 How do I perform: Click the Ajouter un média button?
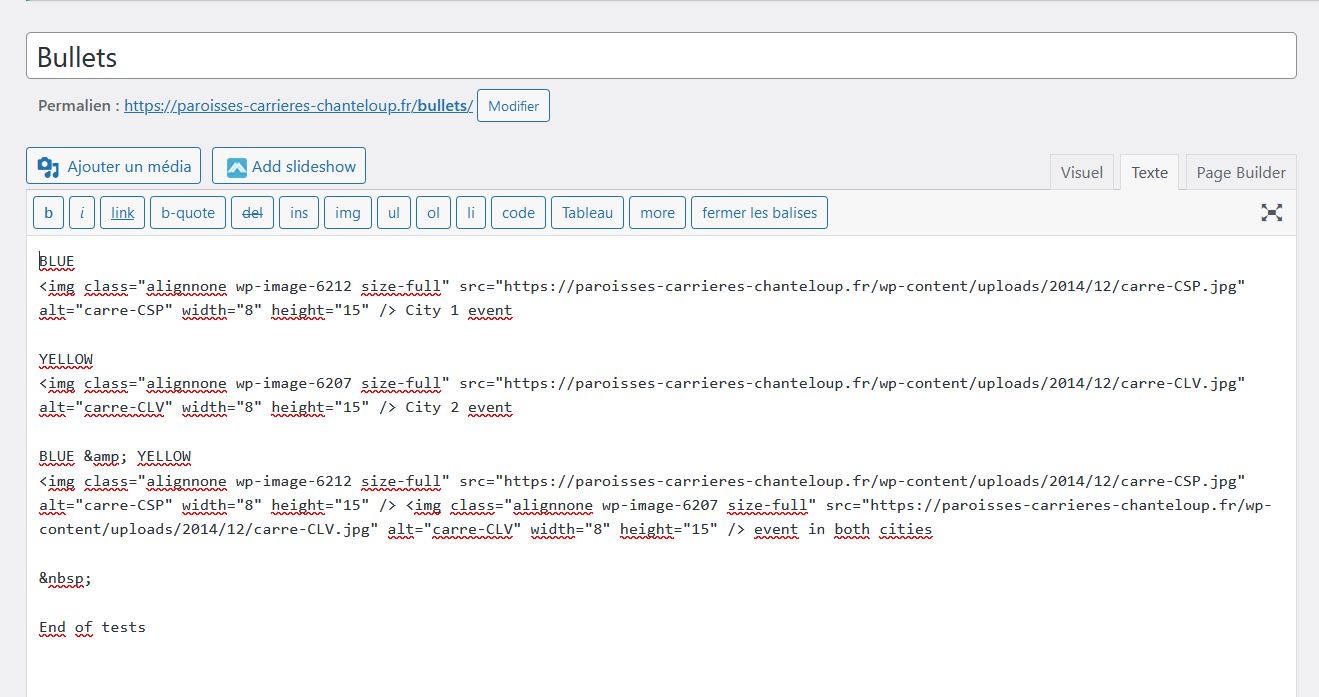pyautogui.click(x=114, y=166)
